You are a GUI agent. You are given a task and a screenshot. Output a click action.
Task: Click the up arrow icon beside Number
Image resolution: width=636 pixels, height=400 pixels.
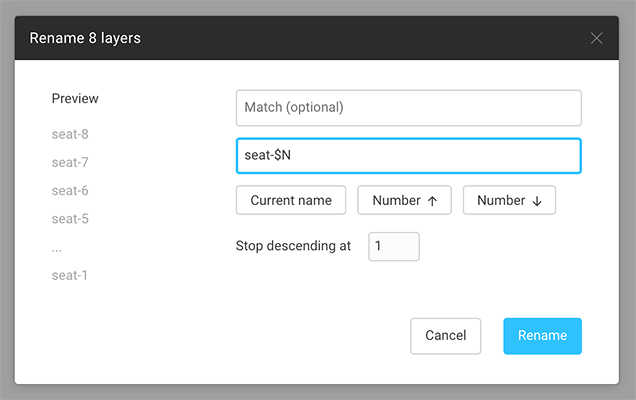click(433, 201)
